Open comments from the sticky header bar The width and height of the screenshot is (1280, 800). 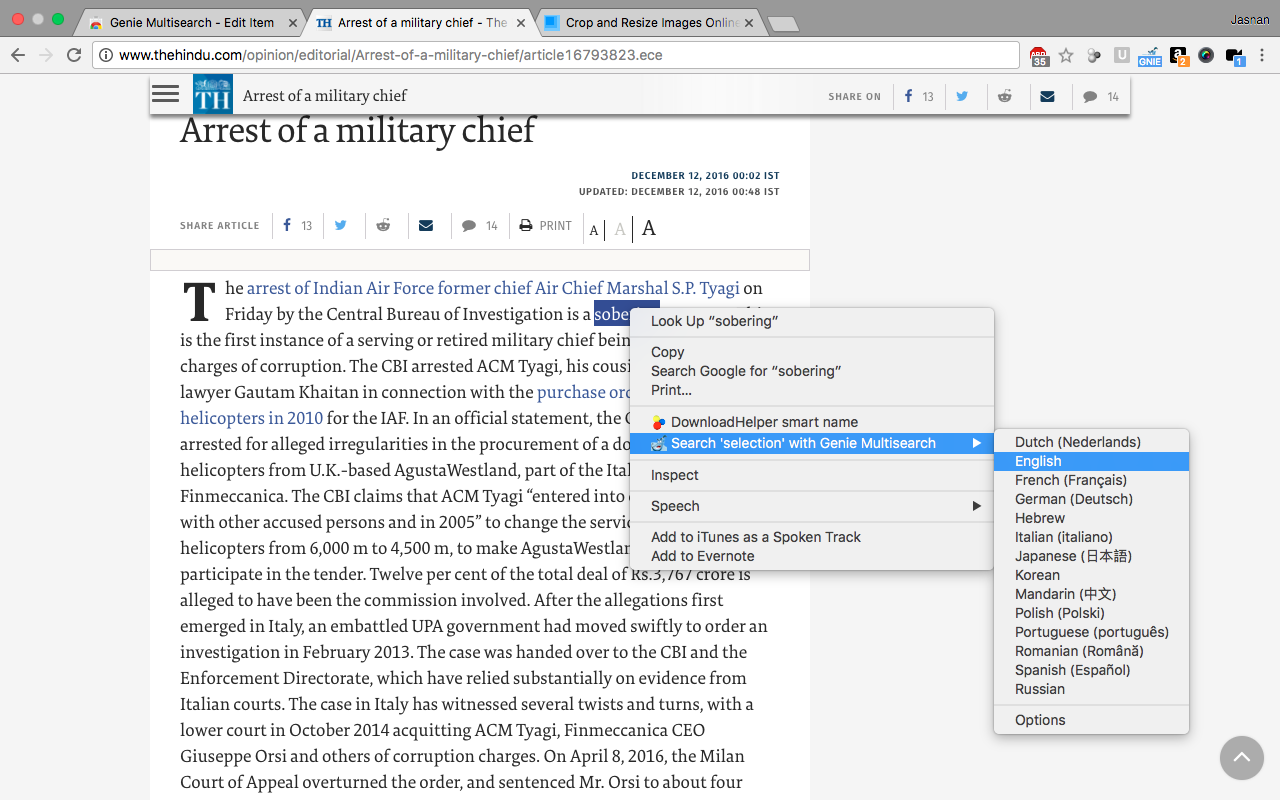(x=1100, y=96)
